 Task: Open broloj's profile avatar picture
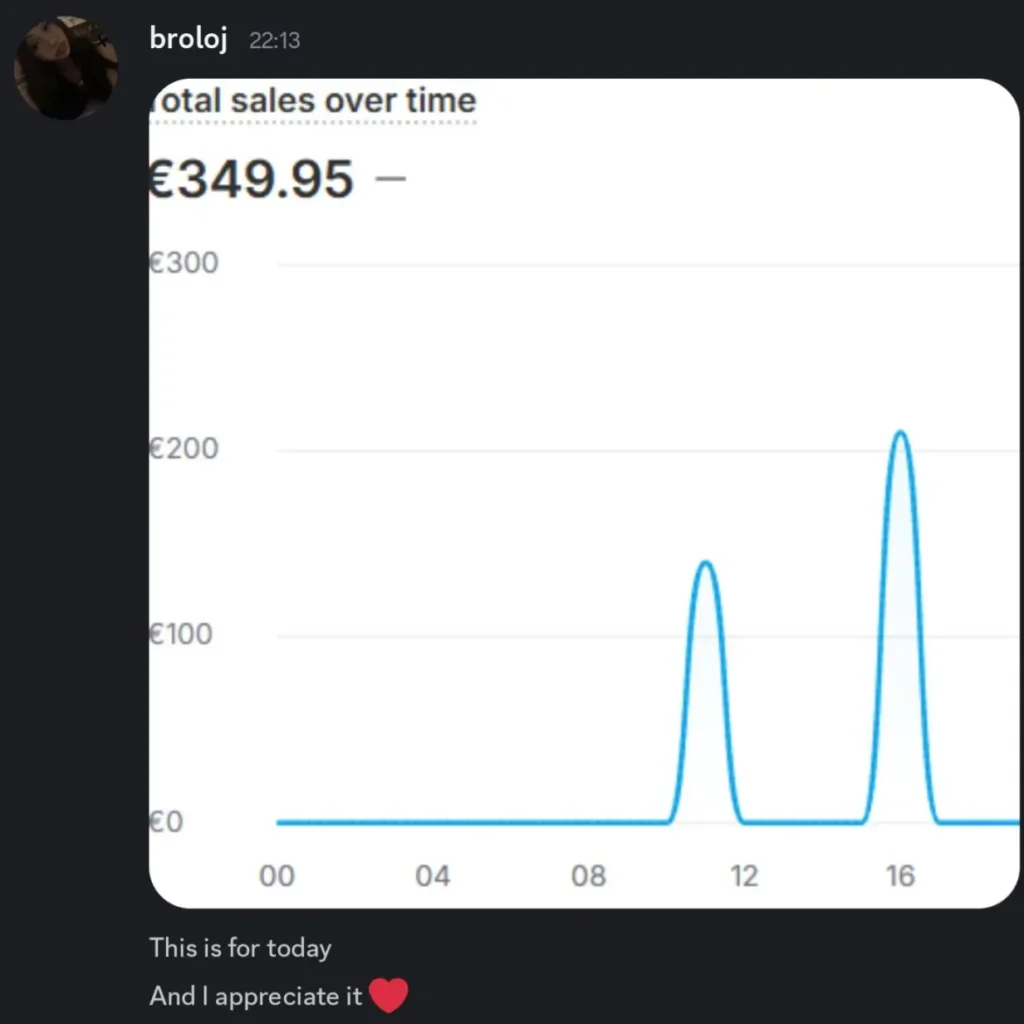point(65,66)
